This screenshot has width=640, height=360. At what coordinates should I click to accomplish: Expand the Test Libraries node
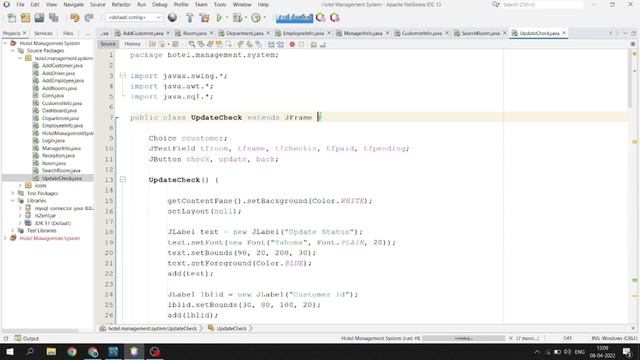(x=13, y=231)
